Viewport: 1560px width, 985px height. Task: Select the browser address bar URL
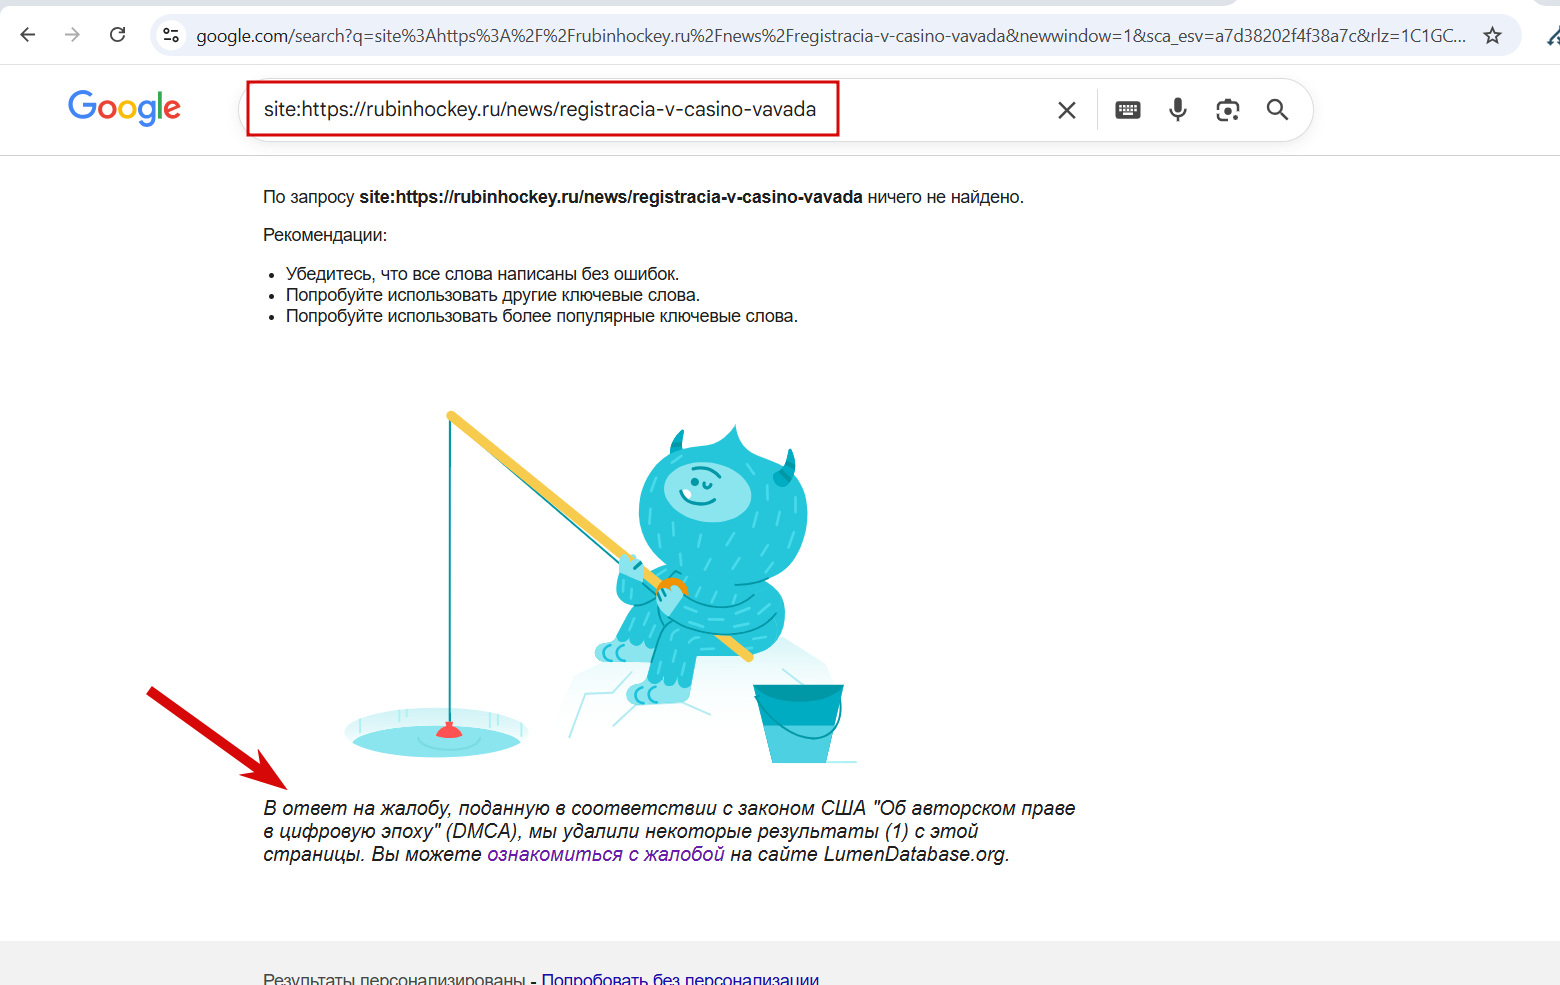tap(831, 35)
